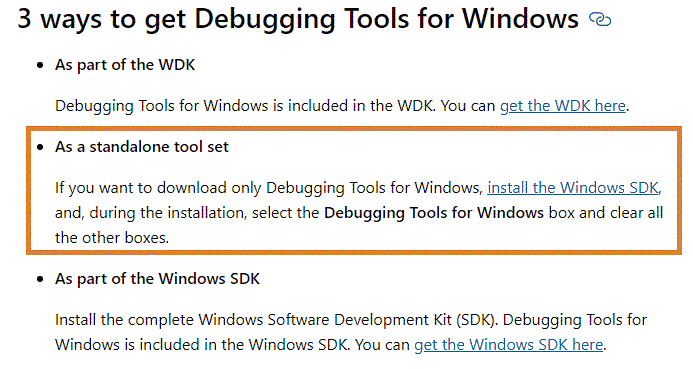693x369 pixels.
Task: Click the sentence 'Debugging Tools for Windows is included in the WDK'
Action: click(244, 106)
